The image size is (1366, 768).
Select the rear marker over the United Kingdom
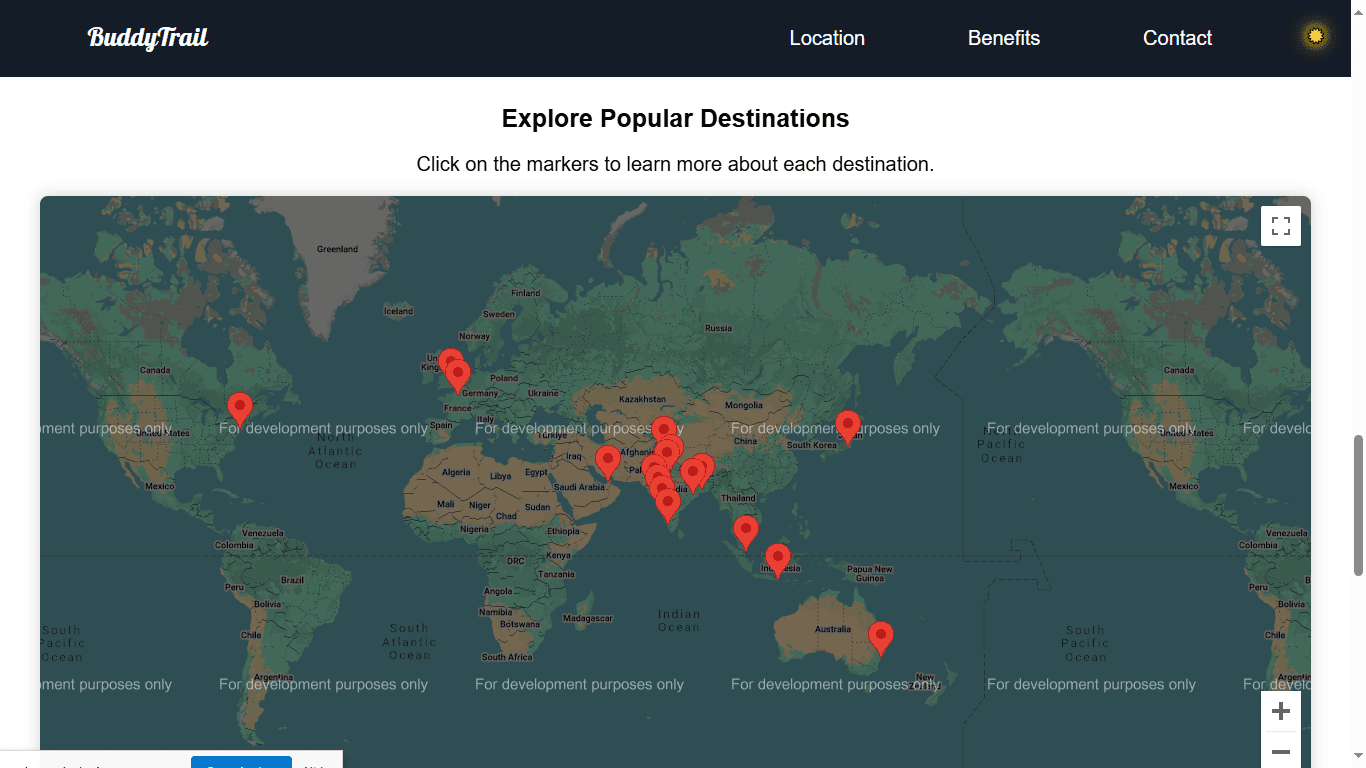point(449,357)
